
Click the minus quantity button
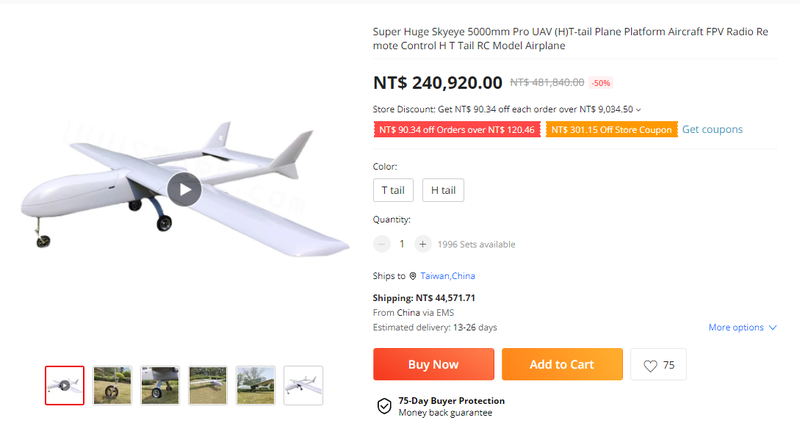(x=382, y=244)
